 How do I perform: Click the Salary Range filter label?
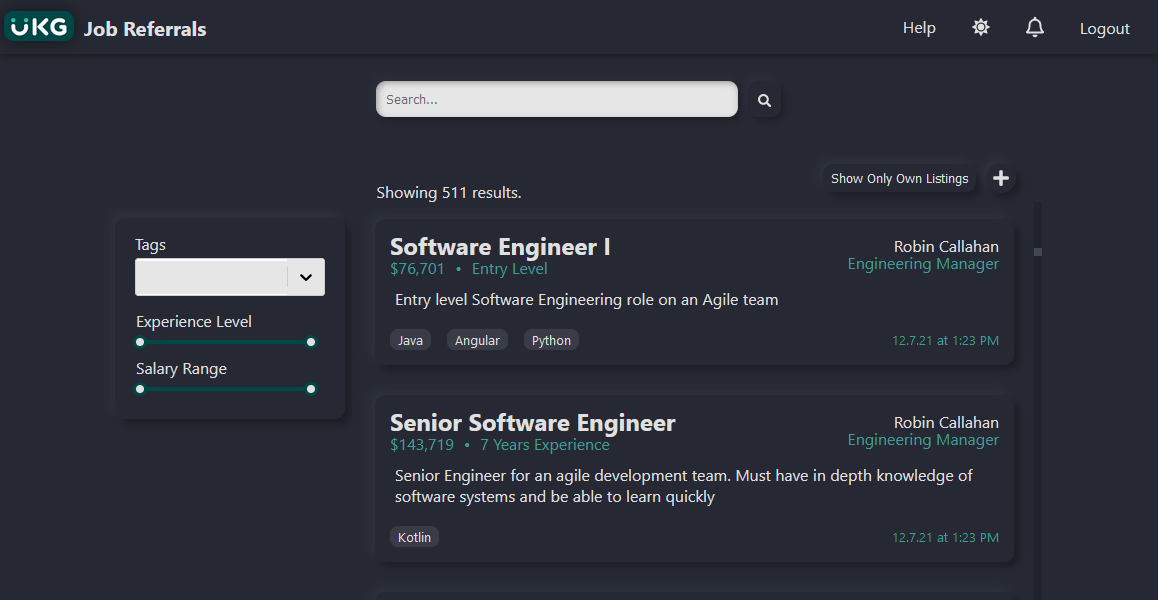click(181, 369)
